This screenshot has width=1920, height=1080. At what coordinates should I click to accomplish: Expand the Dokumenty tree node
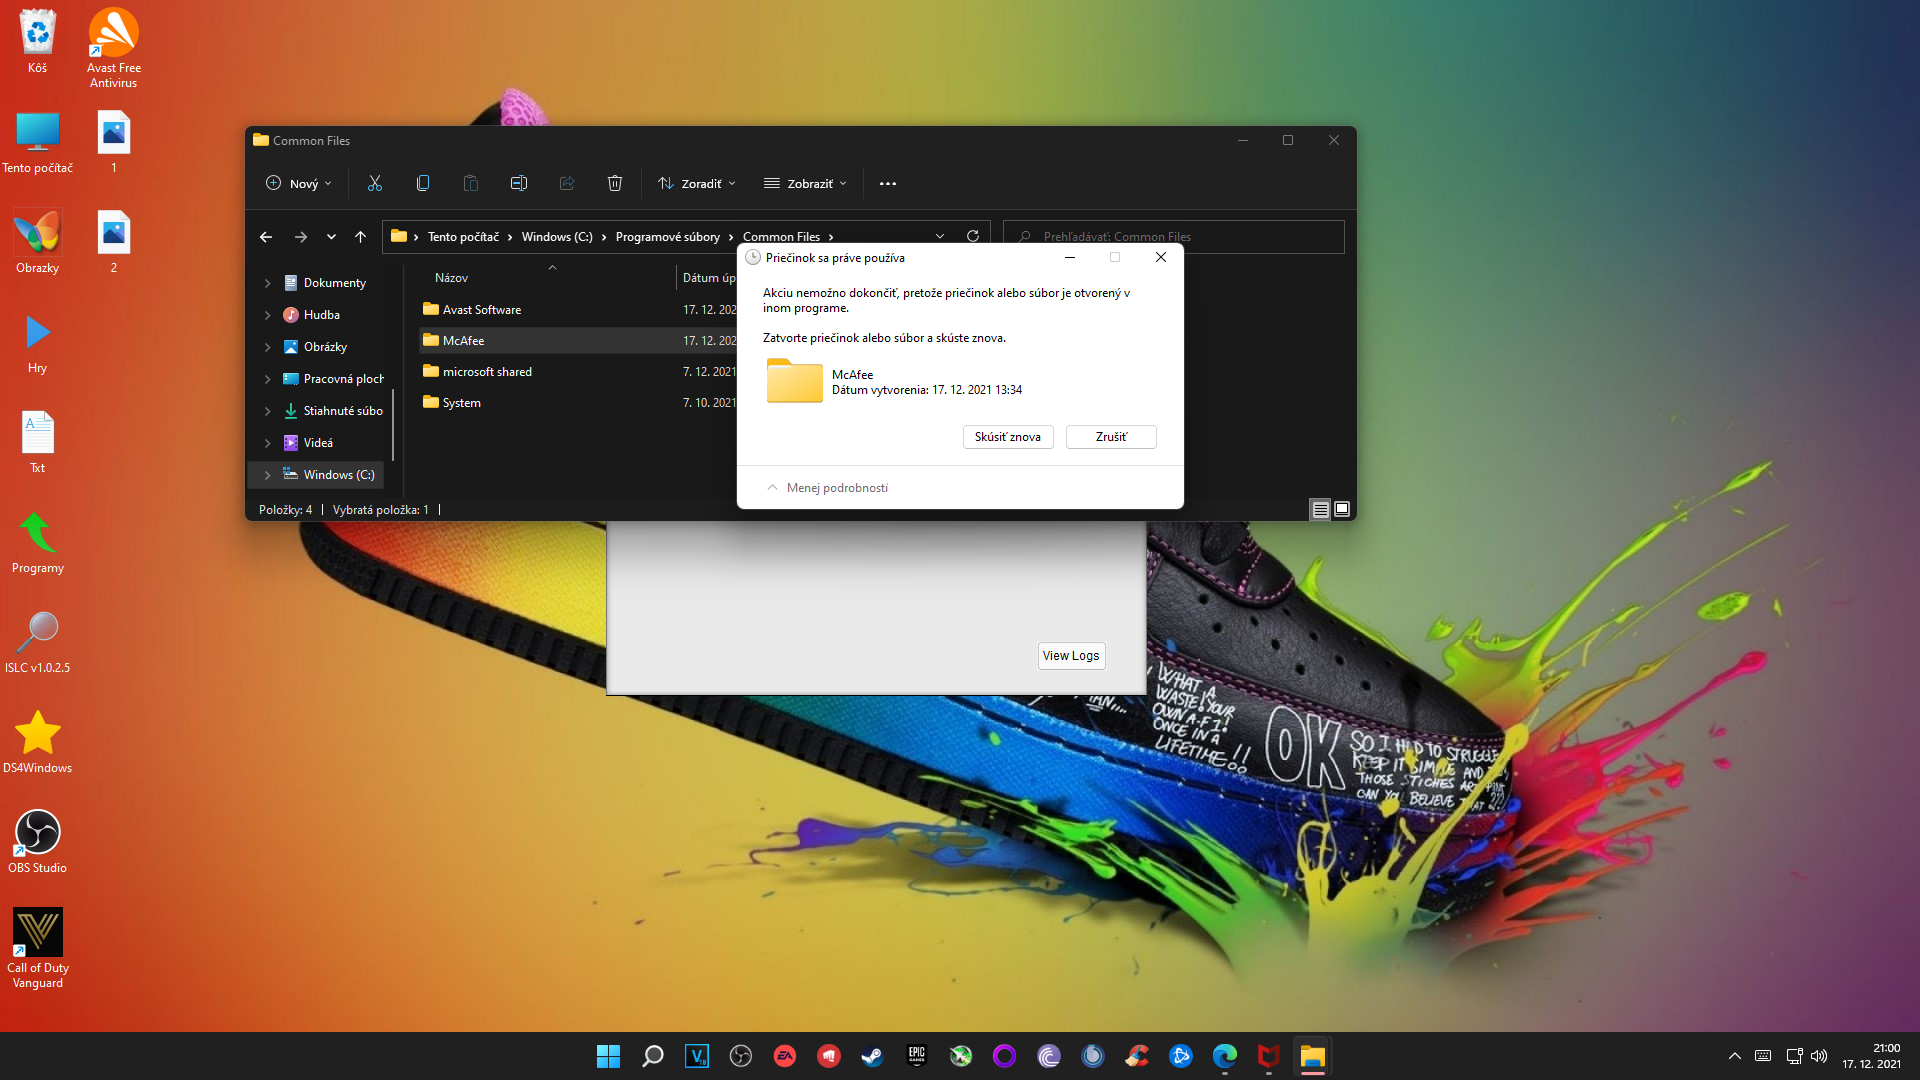click(267, 283)
